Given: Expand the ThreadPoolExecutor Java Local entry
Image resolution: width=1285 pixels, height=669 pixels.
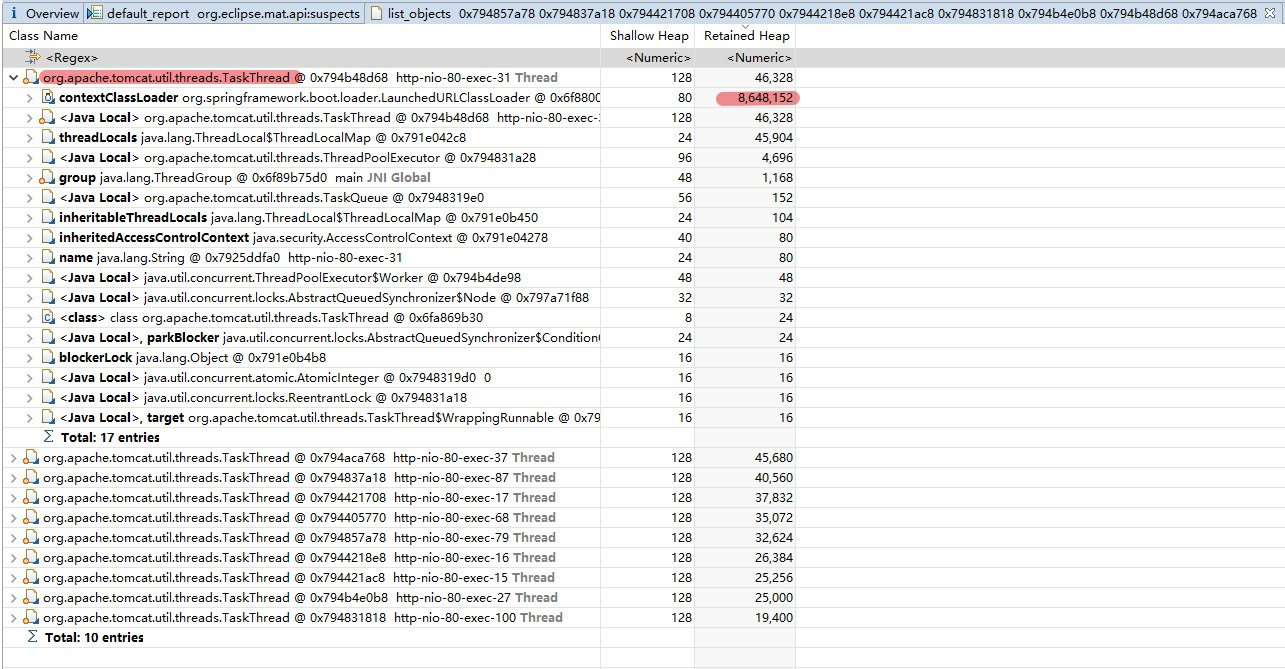Looking at the screenshot, I should (30, 158).
